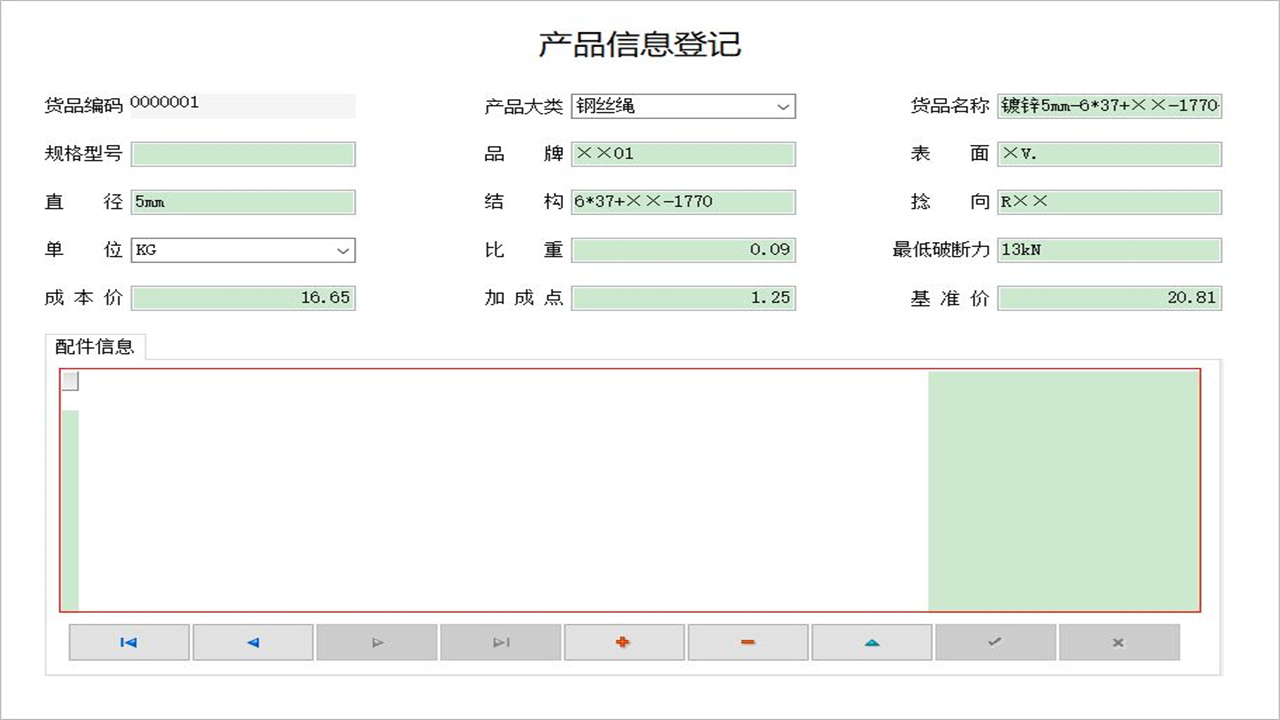
Task: Jump to the last record
Action: [x=501, y=642]
